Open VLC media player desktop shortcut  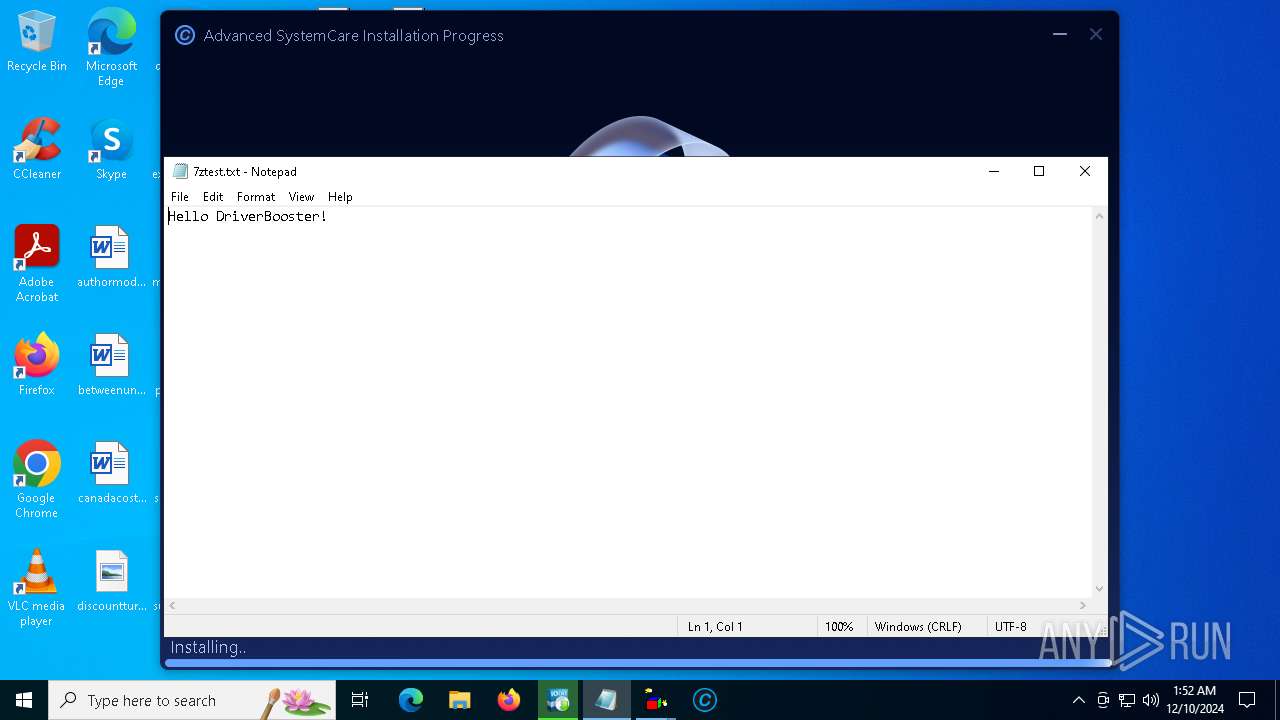tap(37, 588)
